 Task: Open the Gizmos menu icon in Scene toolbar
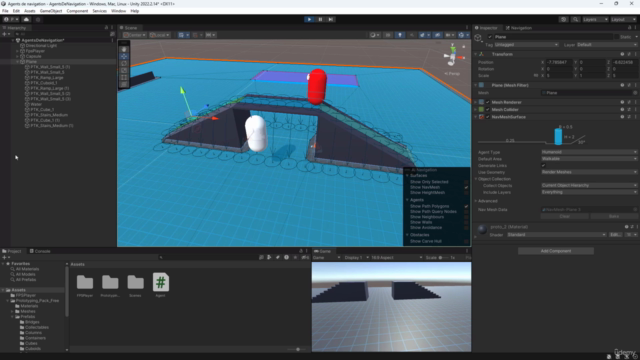[462, 35]
